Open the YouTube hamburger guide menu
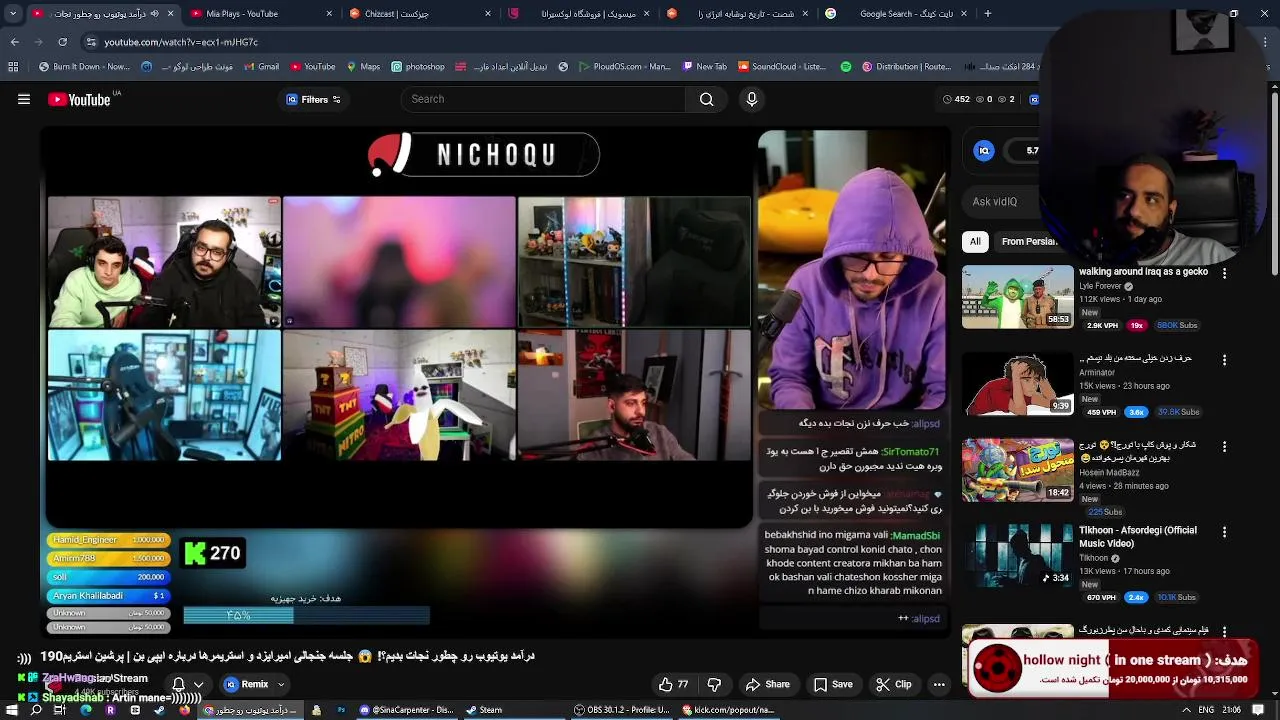The image size is (1280, 720). click(x=24, y=99)
